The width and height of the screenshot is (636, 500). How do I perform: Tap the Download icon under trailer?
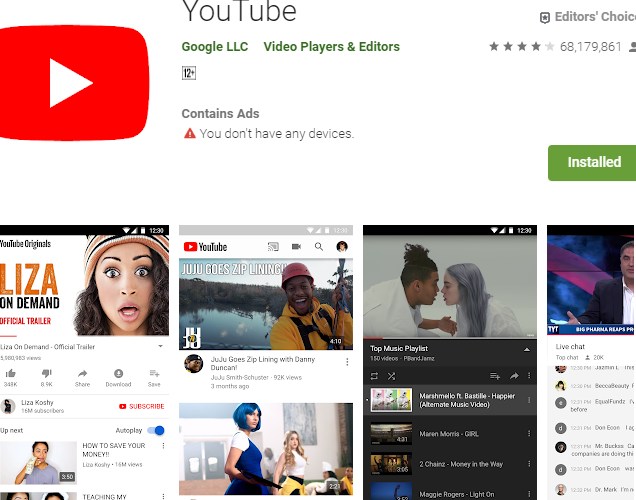118,373
